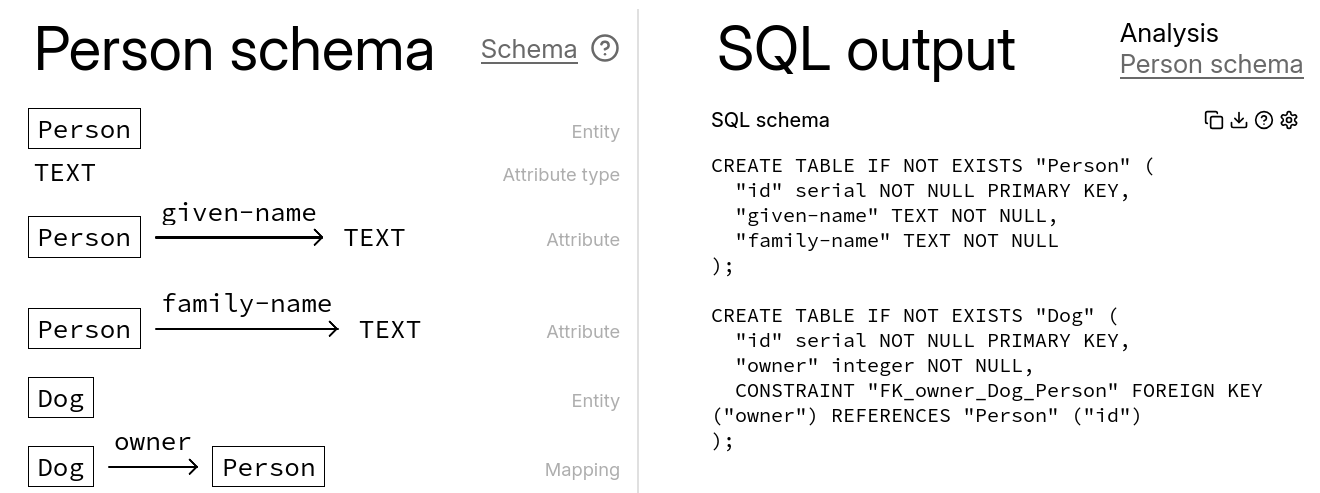Select the Analysis breadcrumb label
Screen dimensions: 1320x493
coord(1169,33)
